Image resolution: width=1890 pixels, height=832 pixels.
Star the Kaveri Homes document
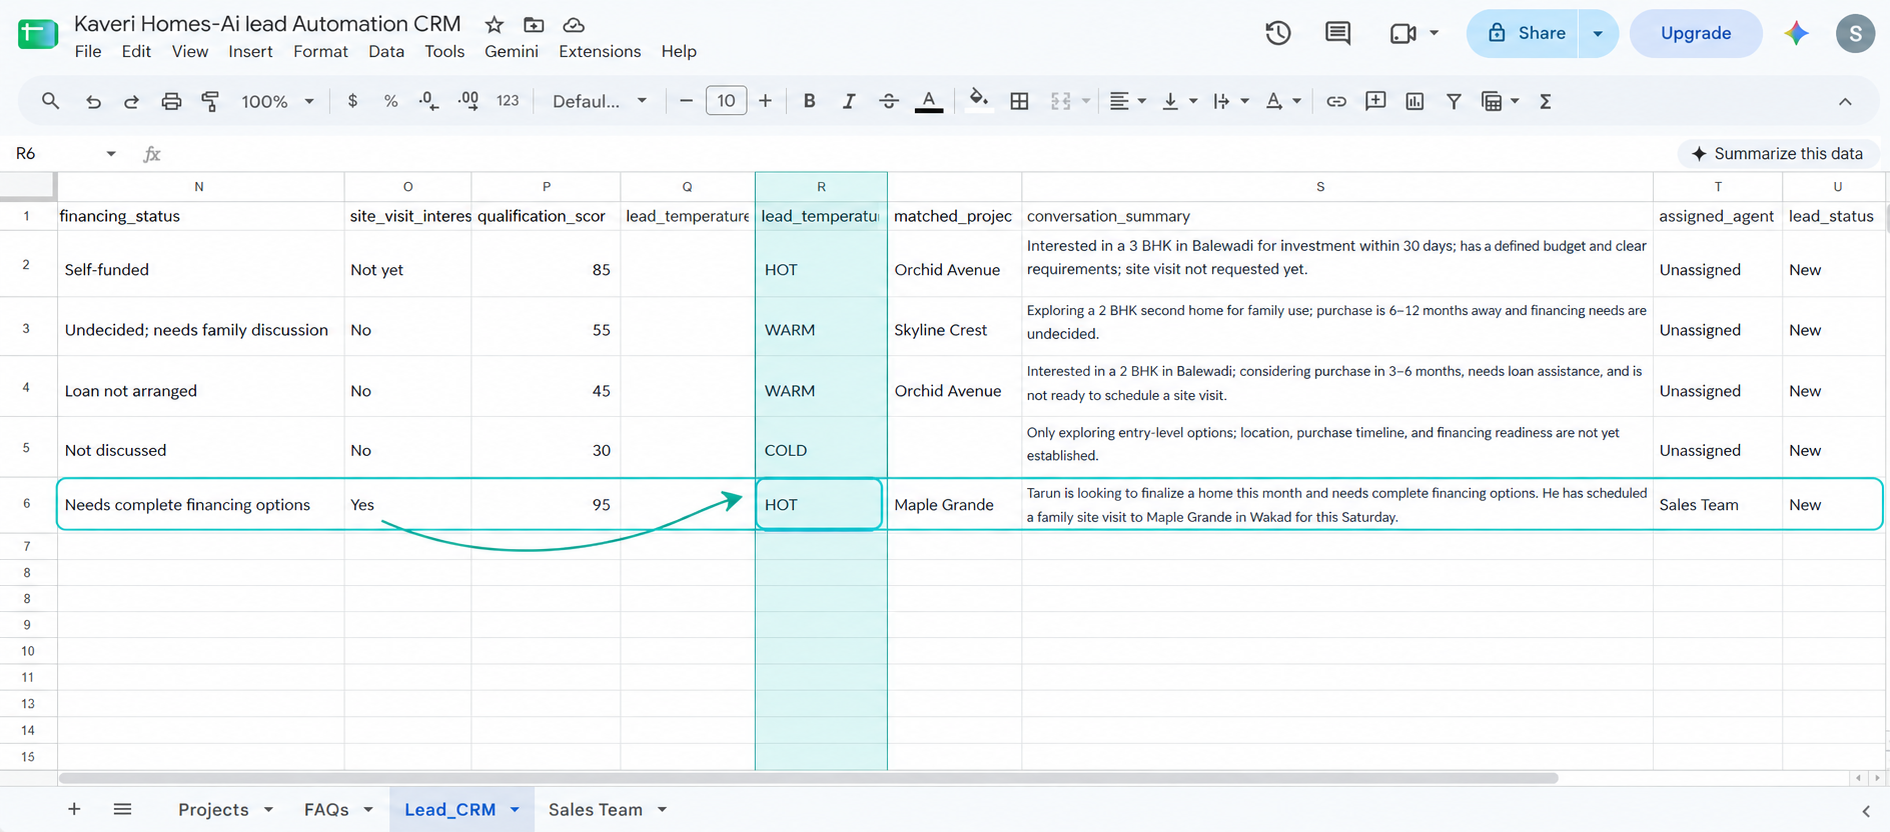tap(494, 25)
